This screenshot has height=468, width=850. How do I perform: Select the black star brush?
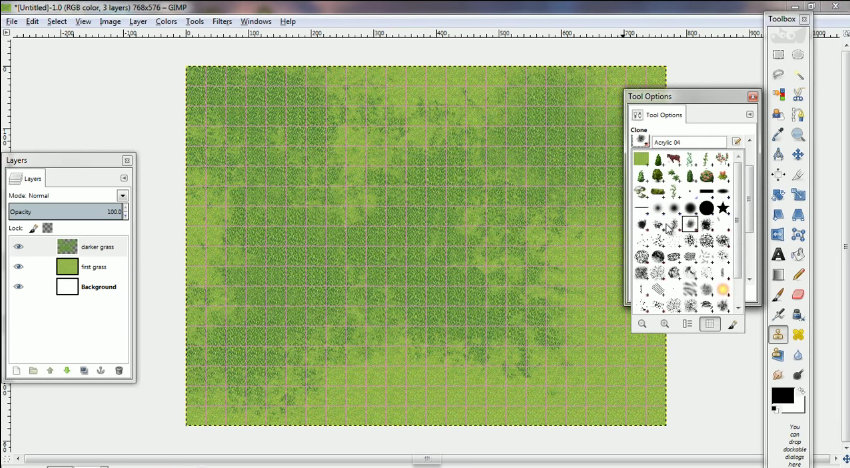pyautogui.click(x=723, y=208)
